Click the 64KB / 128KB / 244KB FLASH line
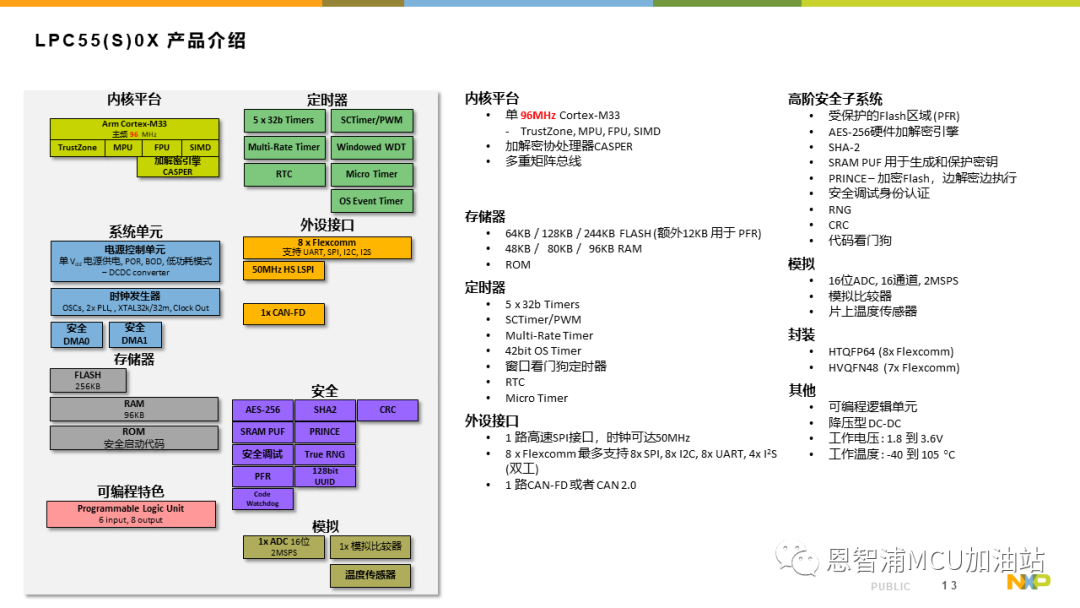Viewport: 1080px width, 608px height. point(633,233)
